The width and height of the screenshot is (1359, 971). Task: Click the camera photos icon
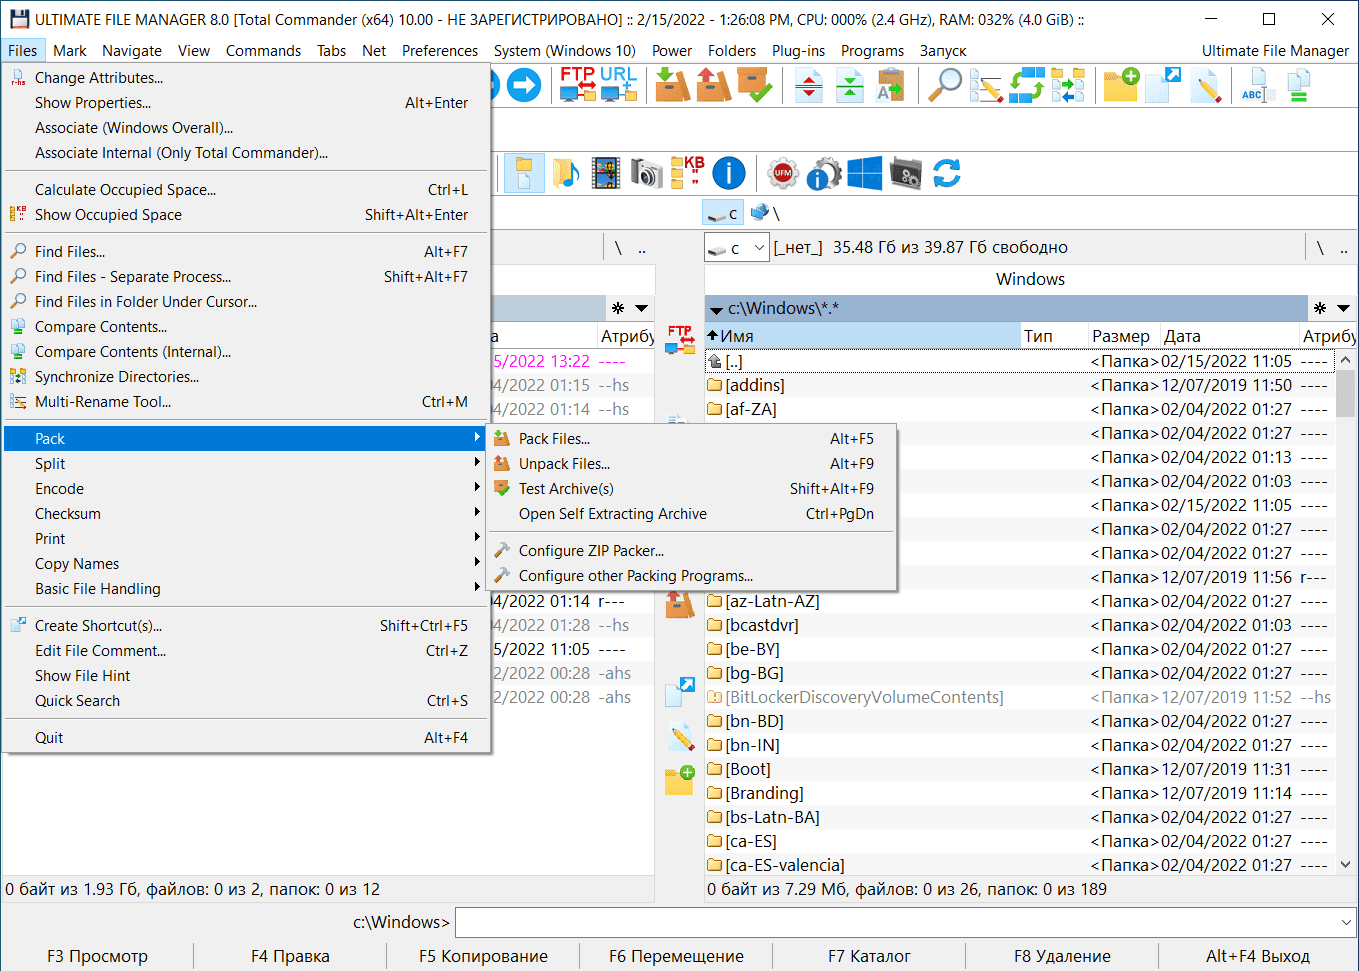tap(646, 174)
